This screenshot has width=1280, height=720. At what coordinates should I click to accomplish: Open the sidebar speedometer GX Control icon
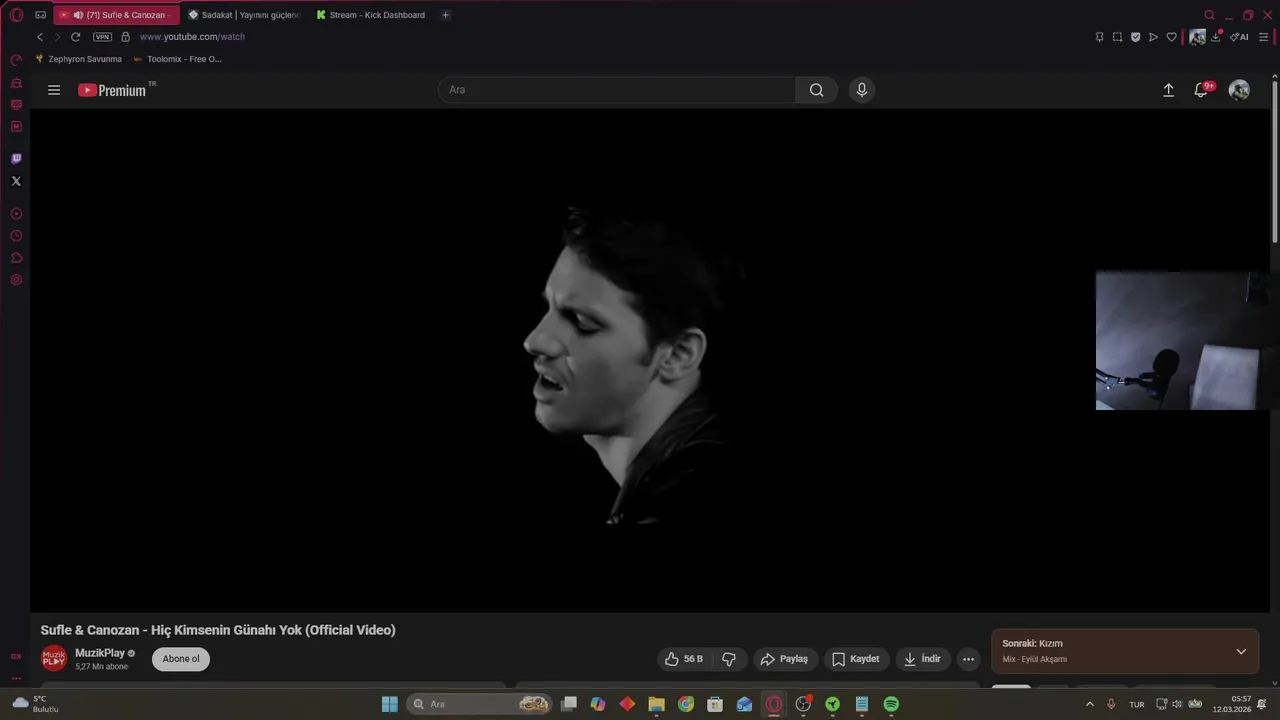tap(16, 60)
